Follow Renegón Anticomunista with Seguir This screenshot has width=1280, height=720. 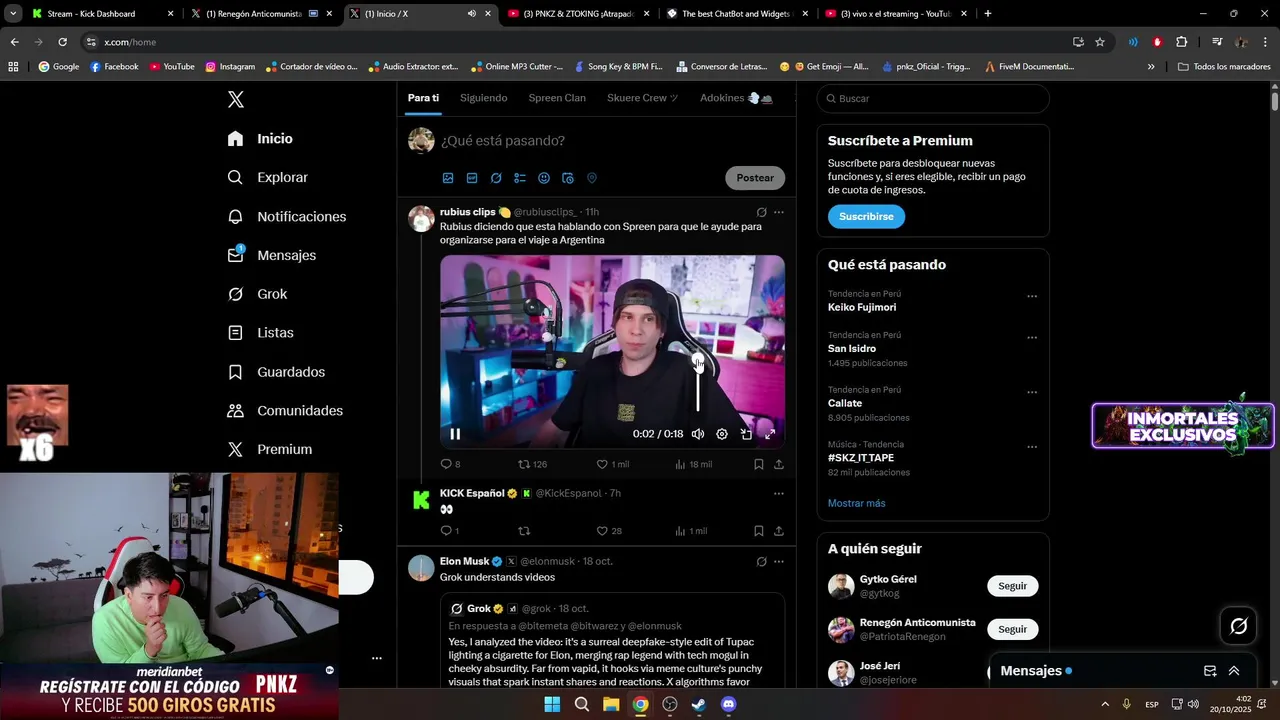coord(1012,629)
